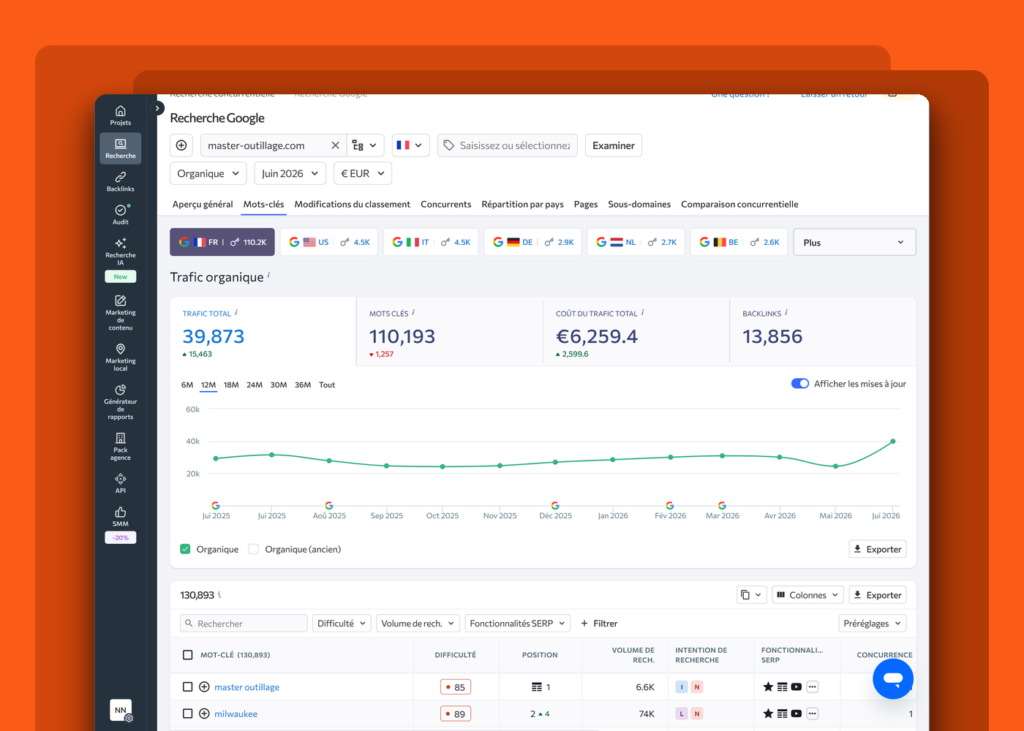Open the Volume de rech. filter
This screenshot has width=1024, height=731.
tap(418, 623)
